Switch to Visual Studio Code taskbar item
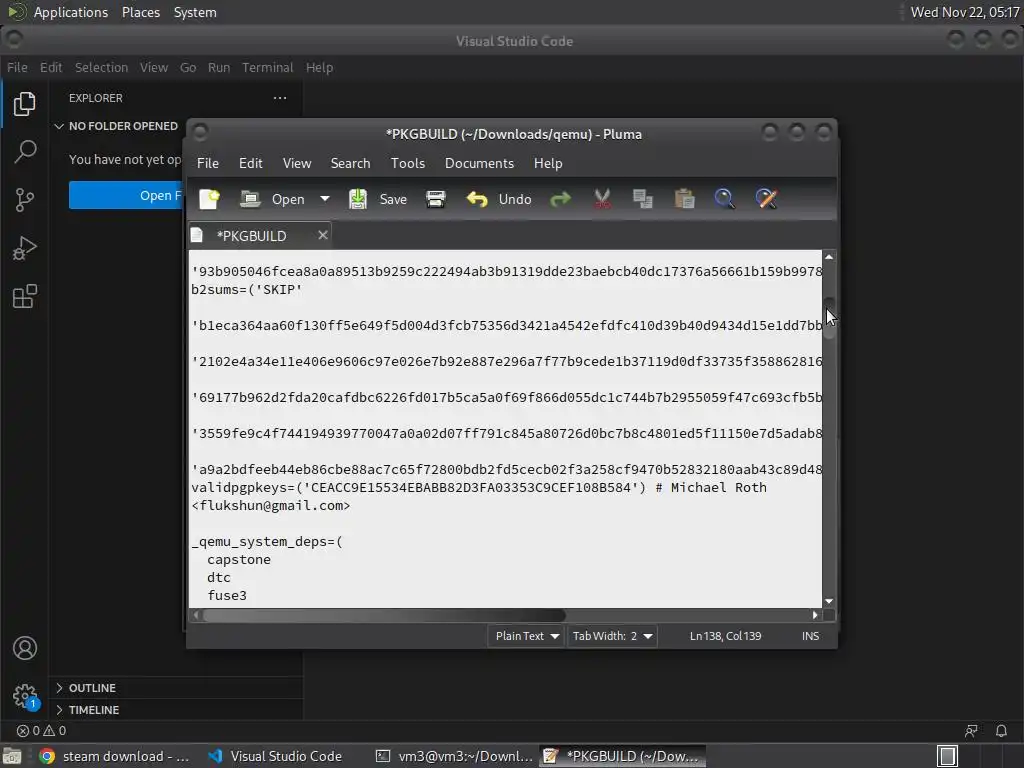The height and width of the screenshot is (768, 1024). point(276,756)
